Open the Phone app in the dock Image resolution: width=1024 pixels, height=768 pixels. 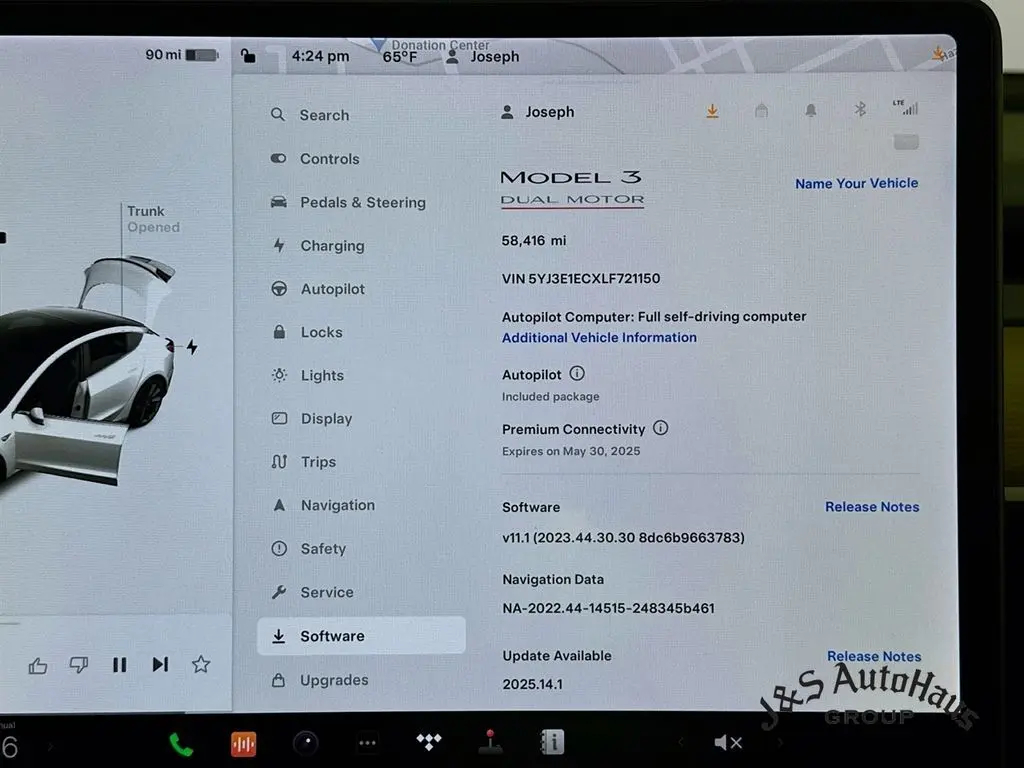pos(181,744)
